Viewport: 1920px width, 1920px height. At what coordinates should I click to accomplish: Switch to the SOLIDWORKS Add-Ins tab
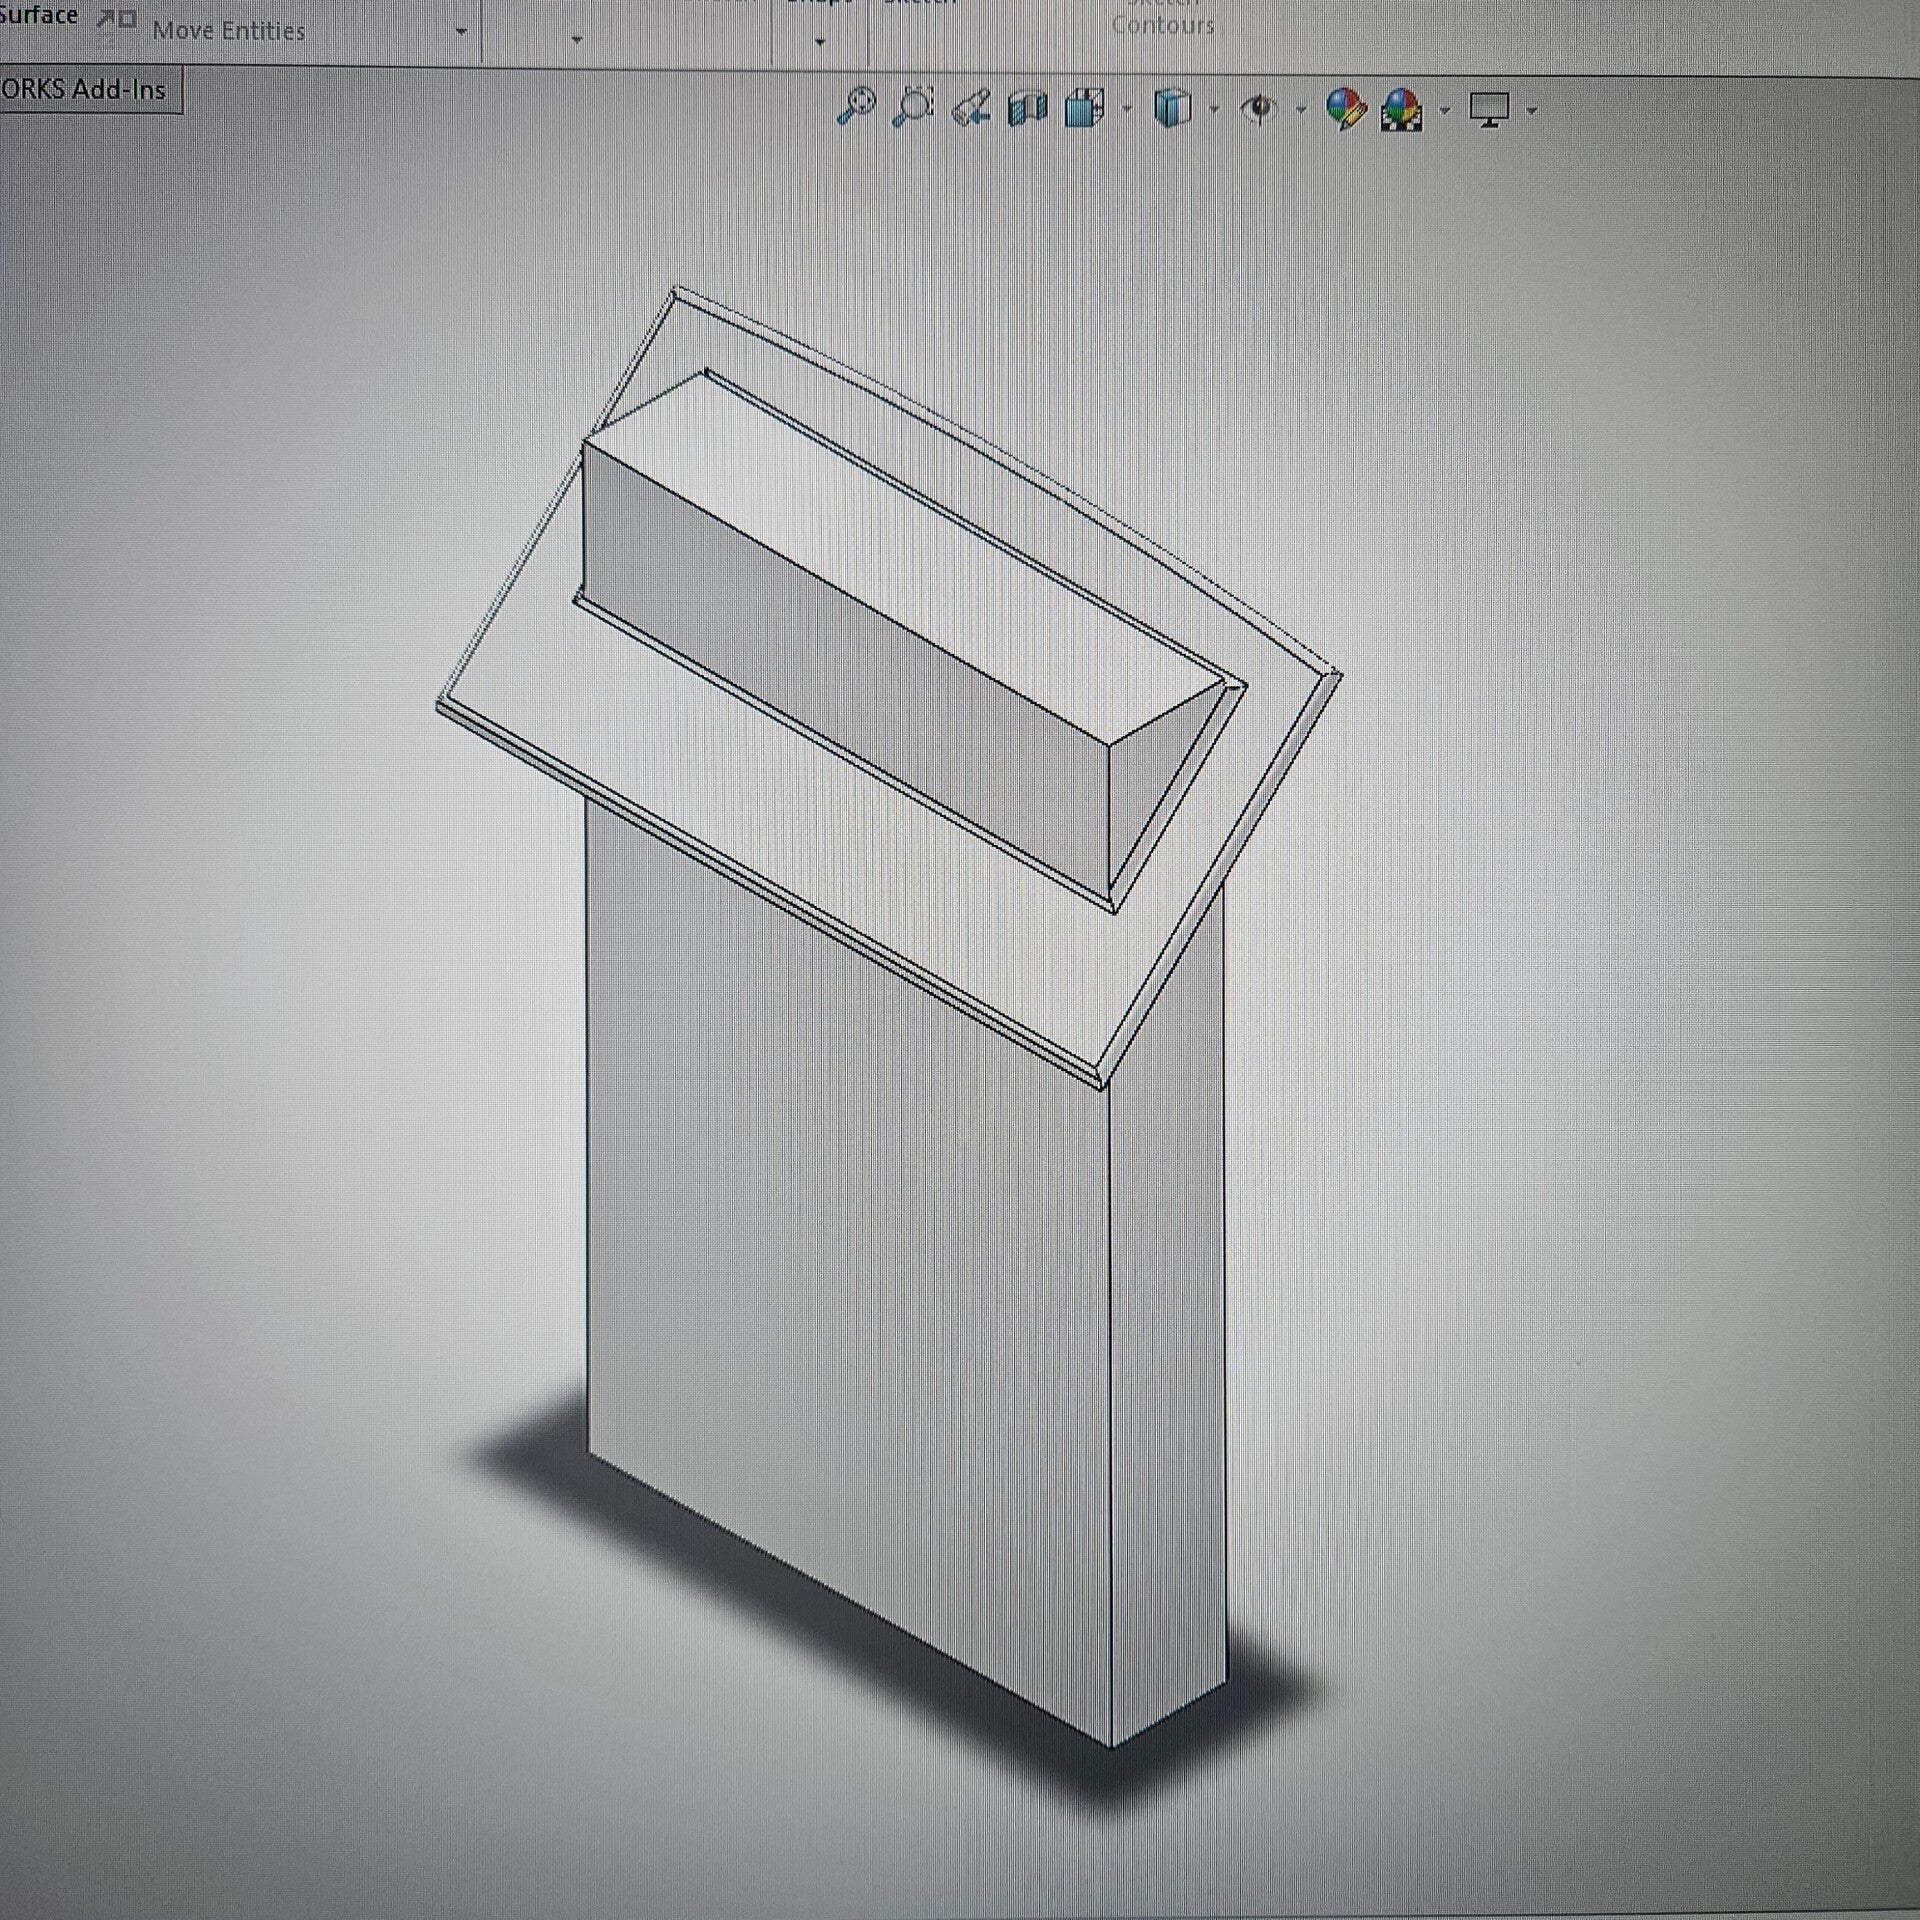click(88, 90)
